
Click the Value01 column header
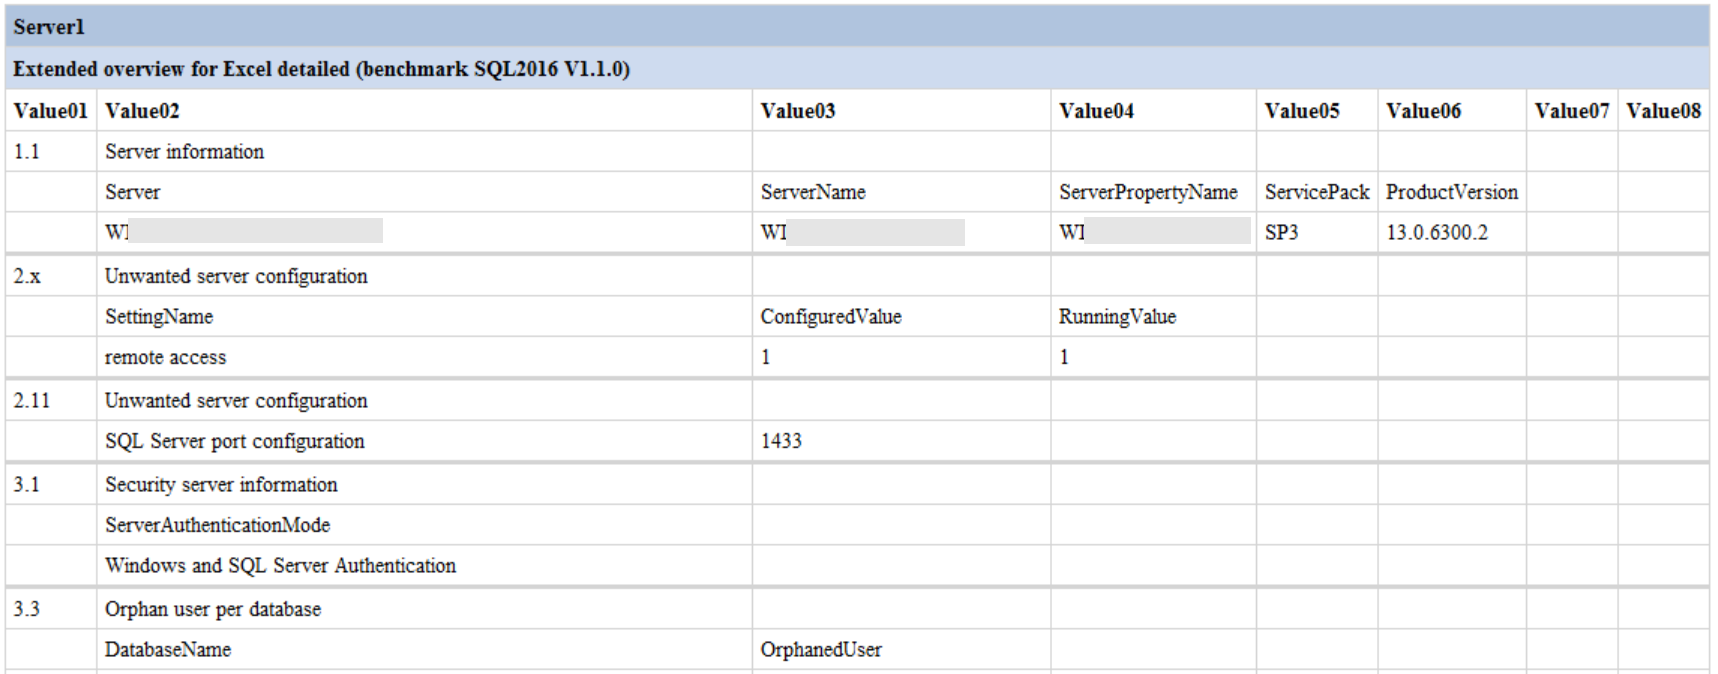point(50,111)
